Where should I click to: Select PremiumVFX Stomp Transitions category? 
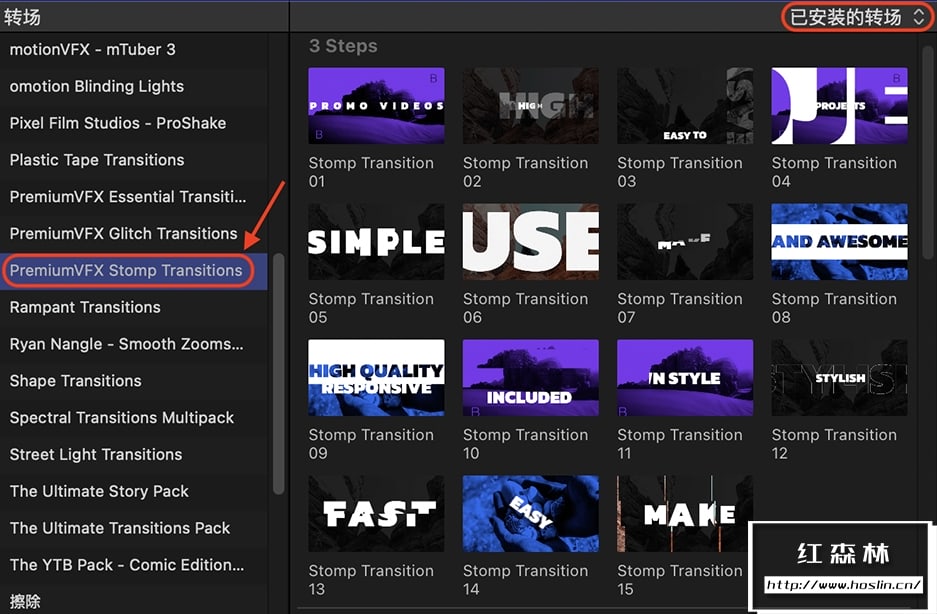click(x=134, y=271)
